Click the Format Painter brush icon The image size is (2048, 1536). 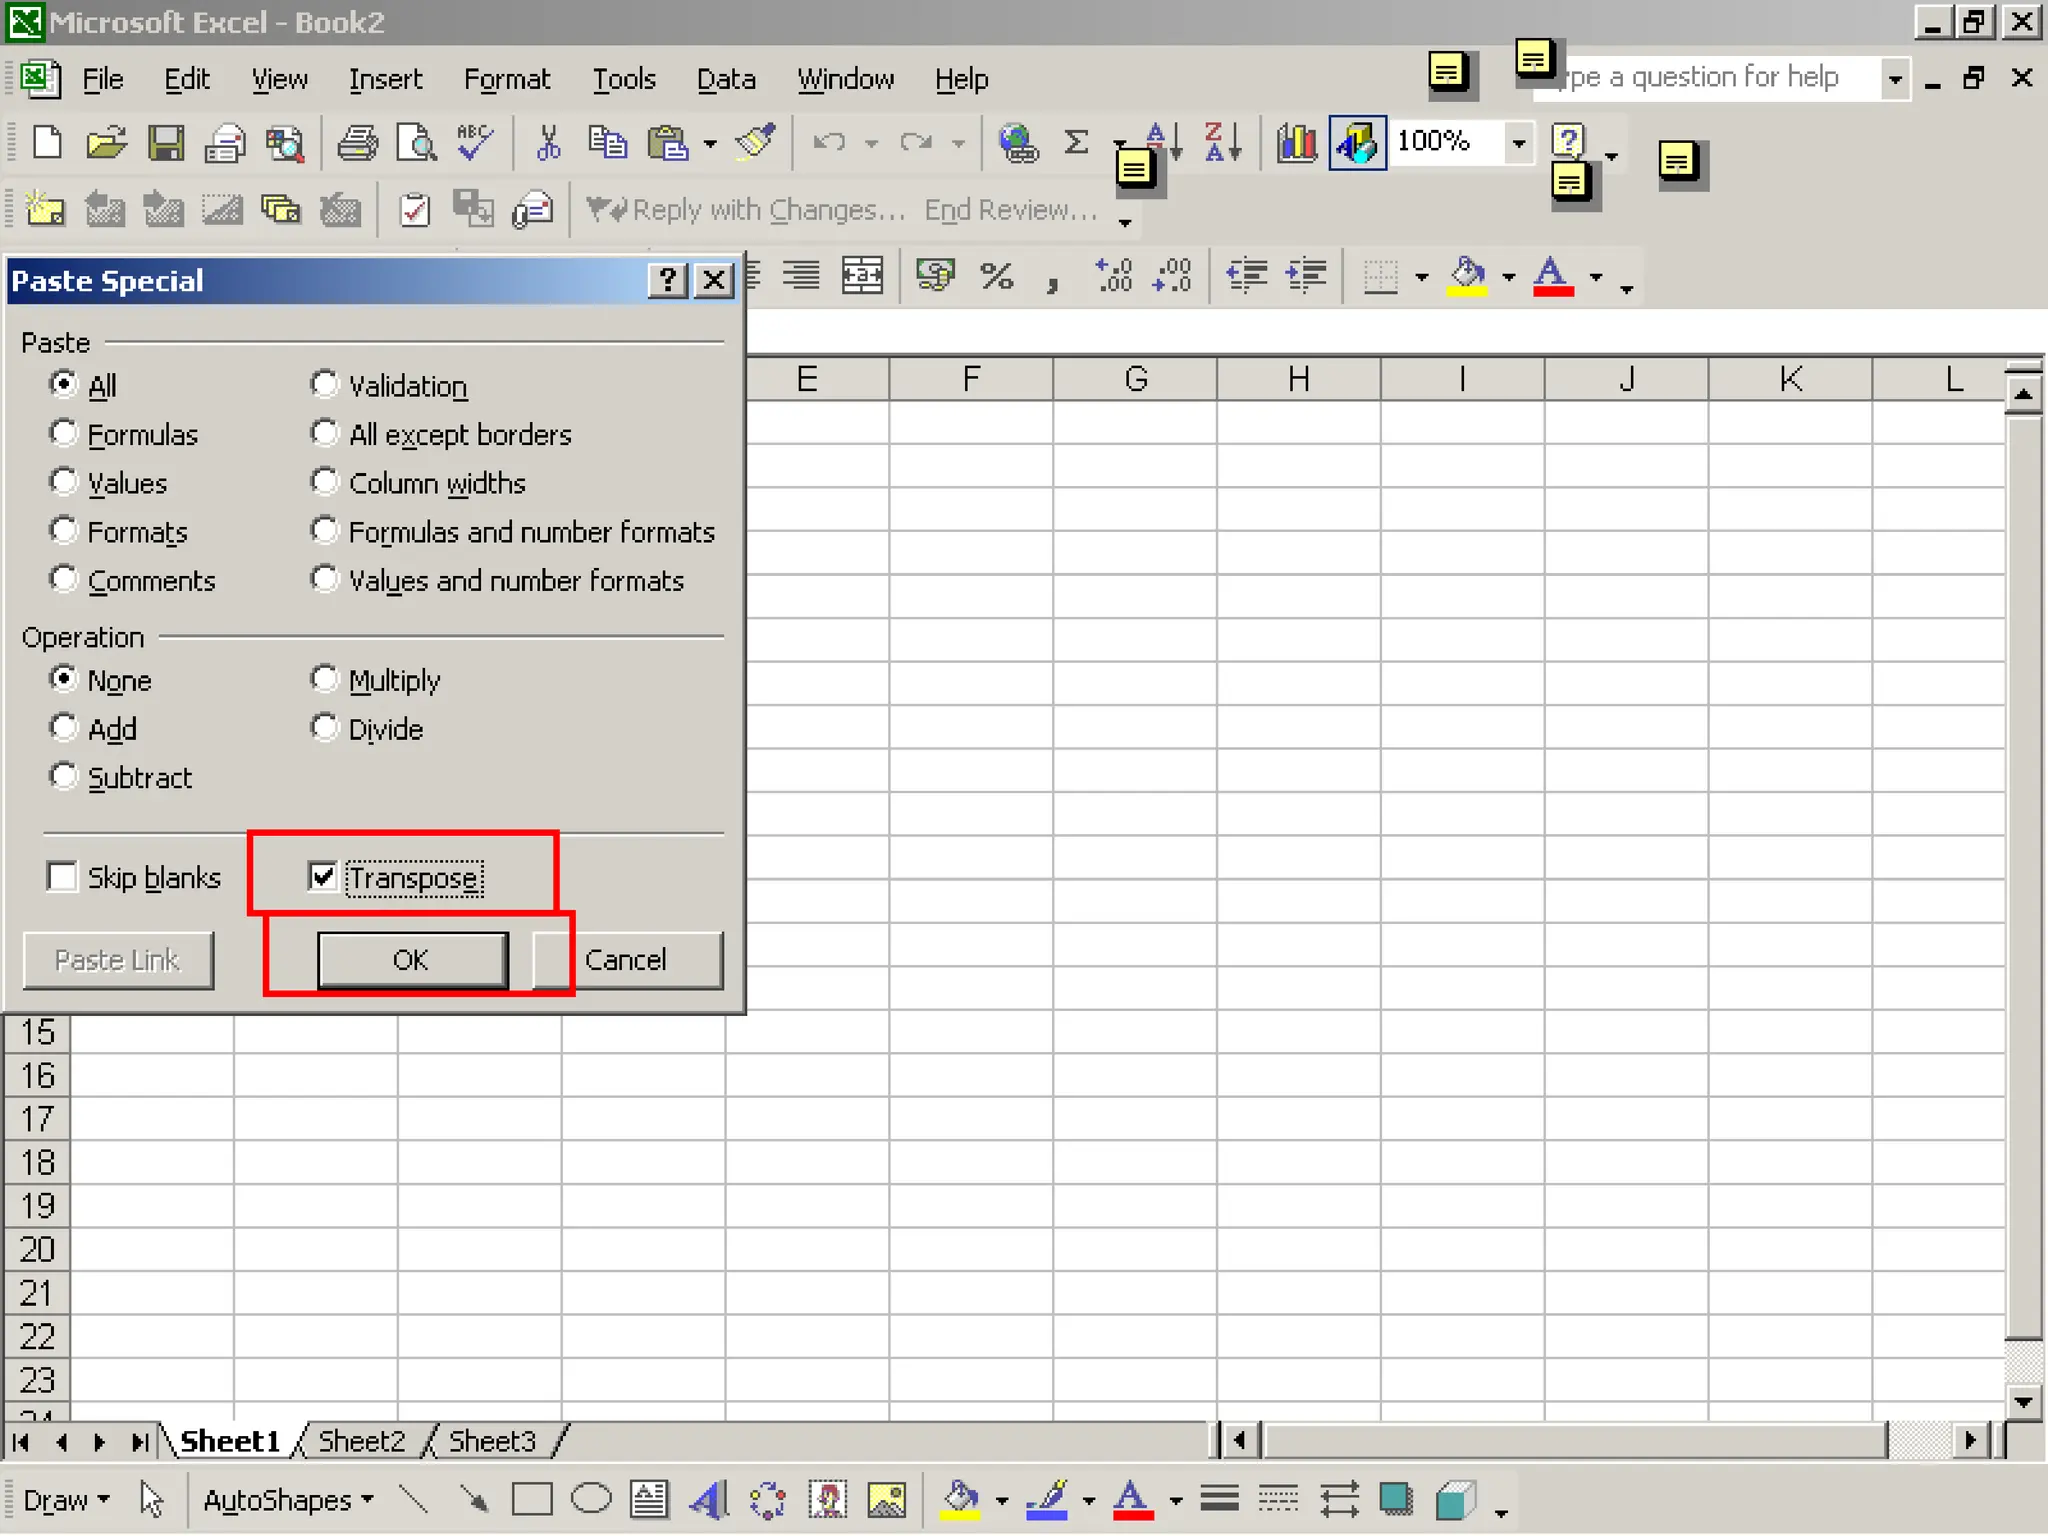[756, 142]
